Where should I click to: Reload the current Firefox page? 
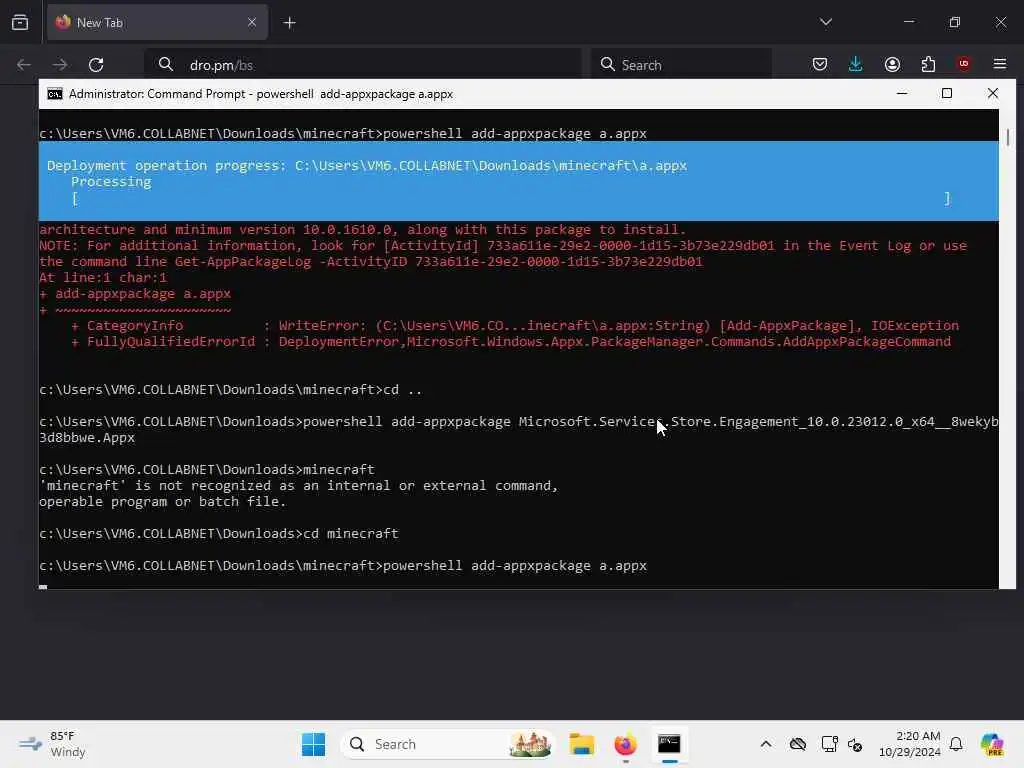tap(97, 65)
